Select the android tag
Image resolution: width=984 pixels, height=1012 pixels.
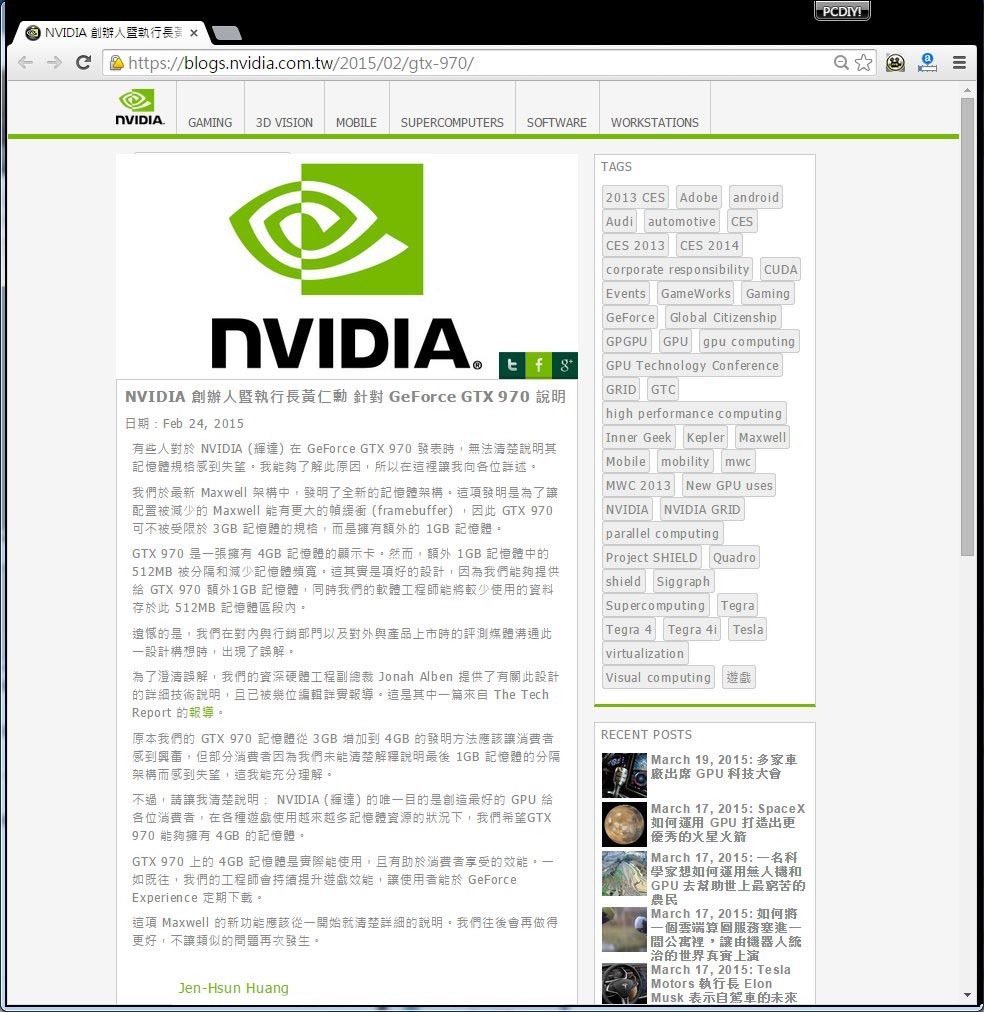[x=756, y=197]
